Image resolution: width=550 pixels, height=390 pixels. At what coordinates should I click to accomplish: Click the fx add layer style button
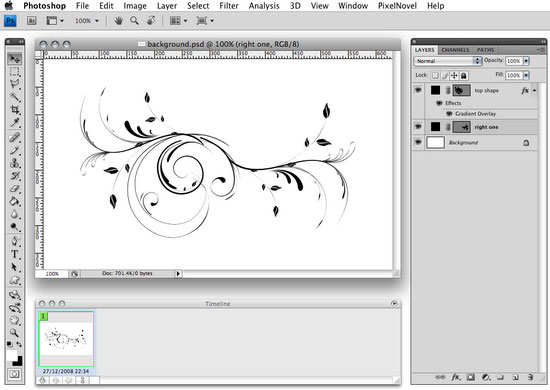tap(455, 377)
